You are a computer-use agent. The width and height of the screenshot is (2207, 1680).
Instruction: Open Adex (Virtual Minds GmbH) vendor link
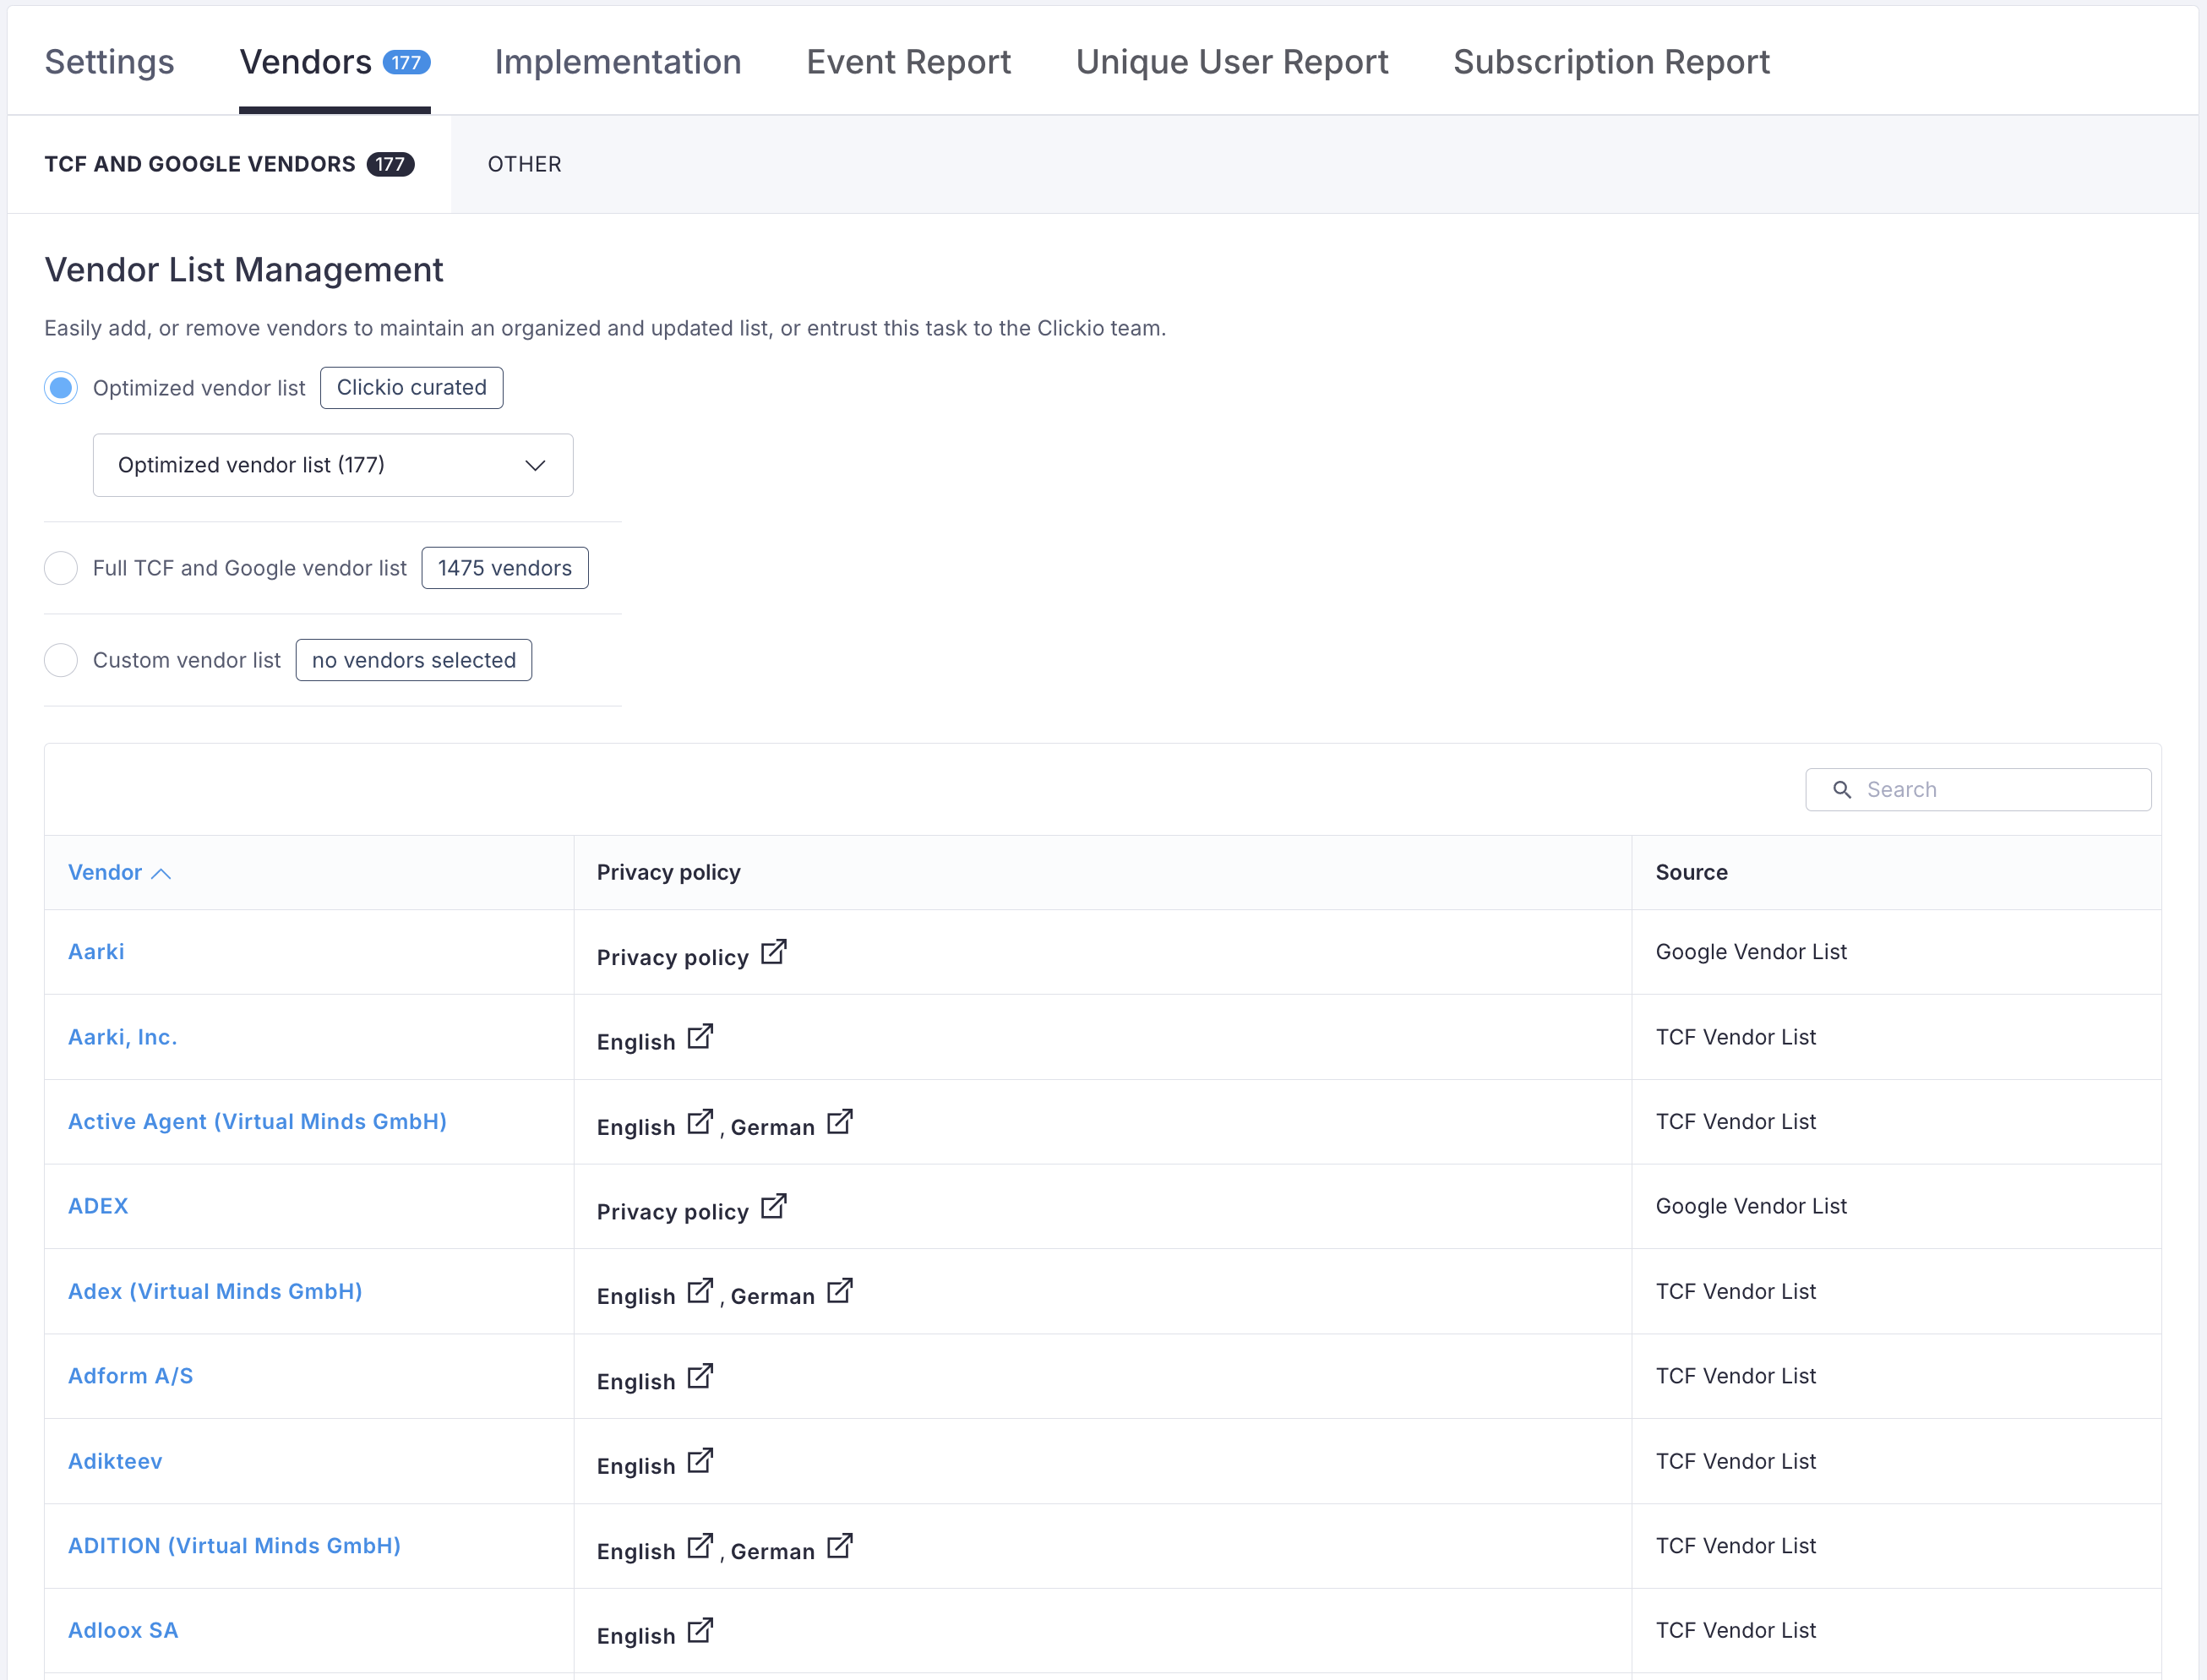(215, 1291)
